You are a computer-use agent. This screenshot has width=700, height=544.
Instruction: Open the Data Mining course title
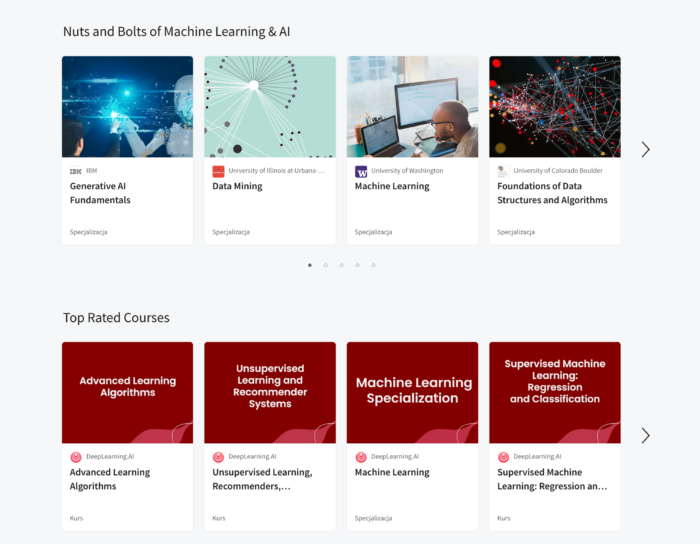(237, 186)
